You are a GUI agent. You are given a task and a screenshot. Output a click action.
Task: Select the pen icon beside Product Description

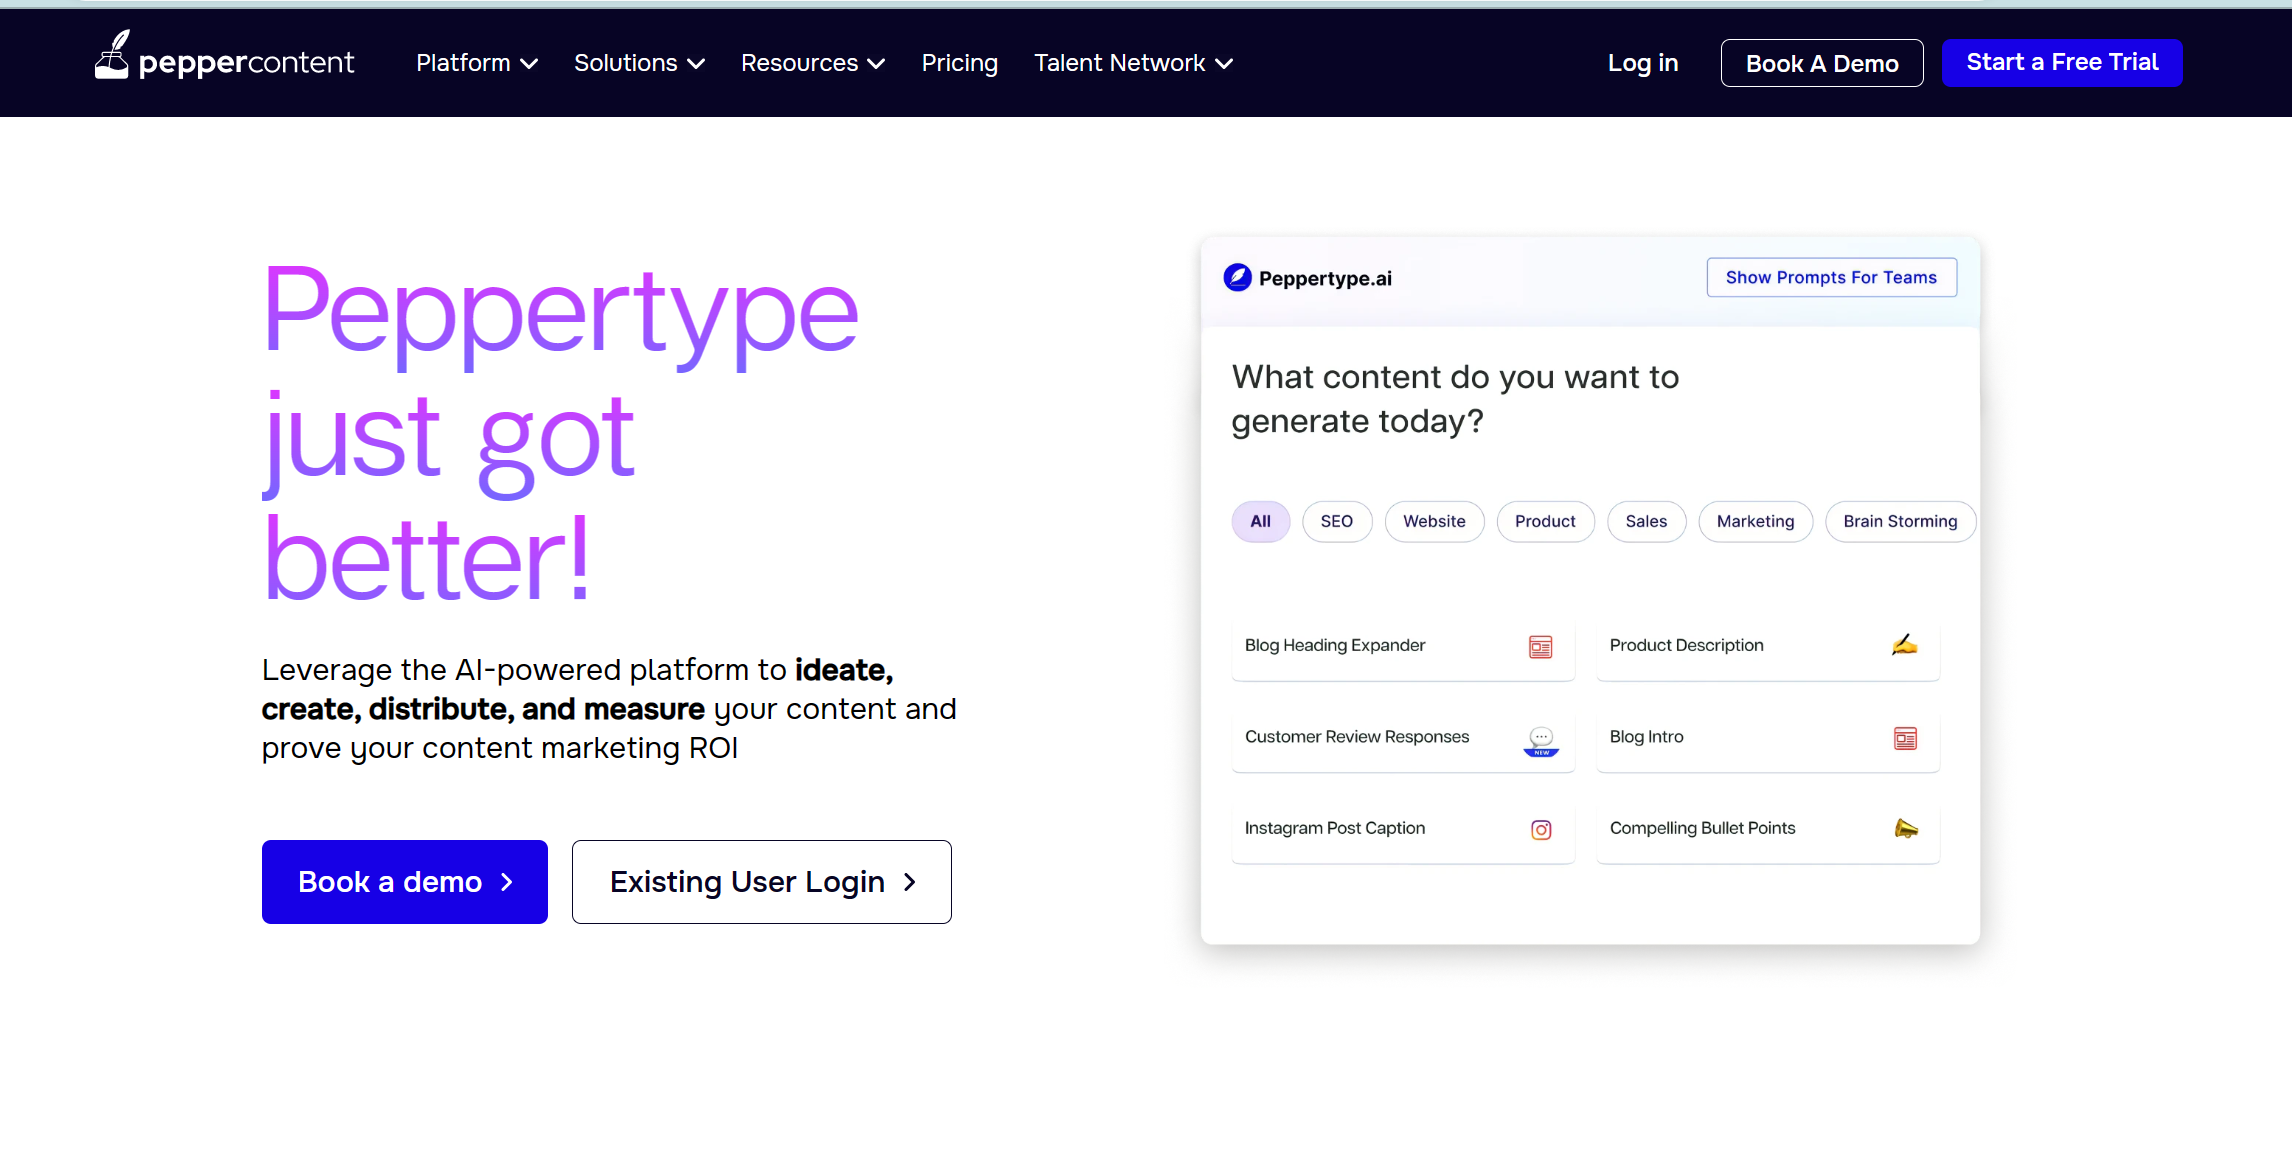click(1904, 645)
